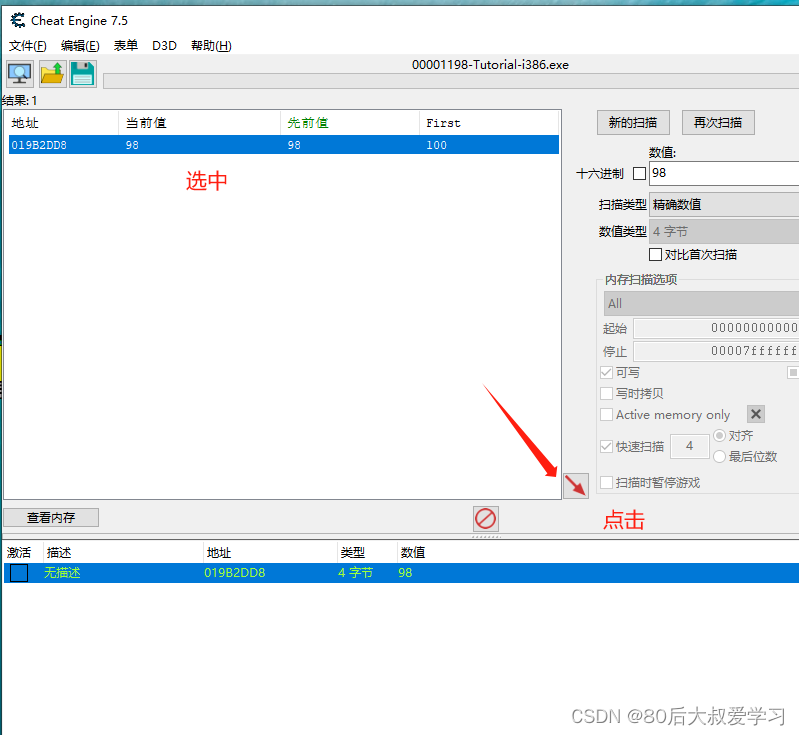The height and width of the screenshot is (735, 799).
Task: Click the 起始 start address field
Action: (x=716, y=328)
